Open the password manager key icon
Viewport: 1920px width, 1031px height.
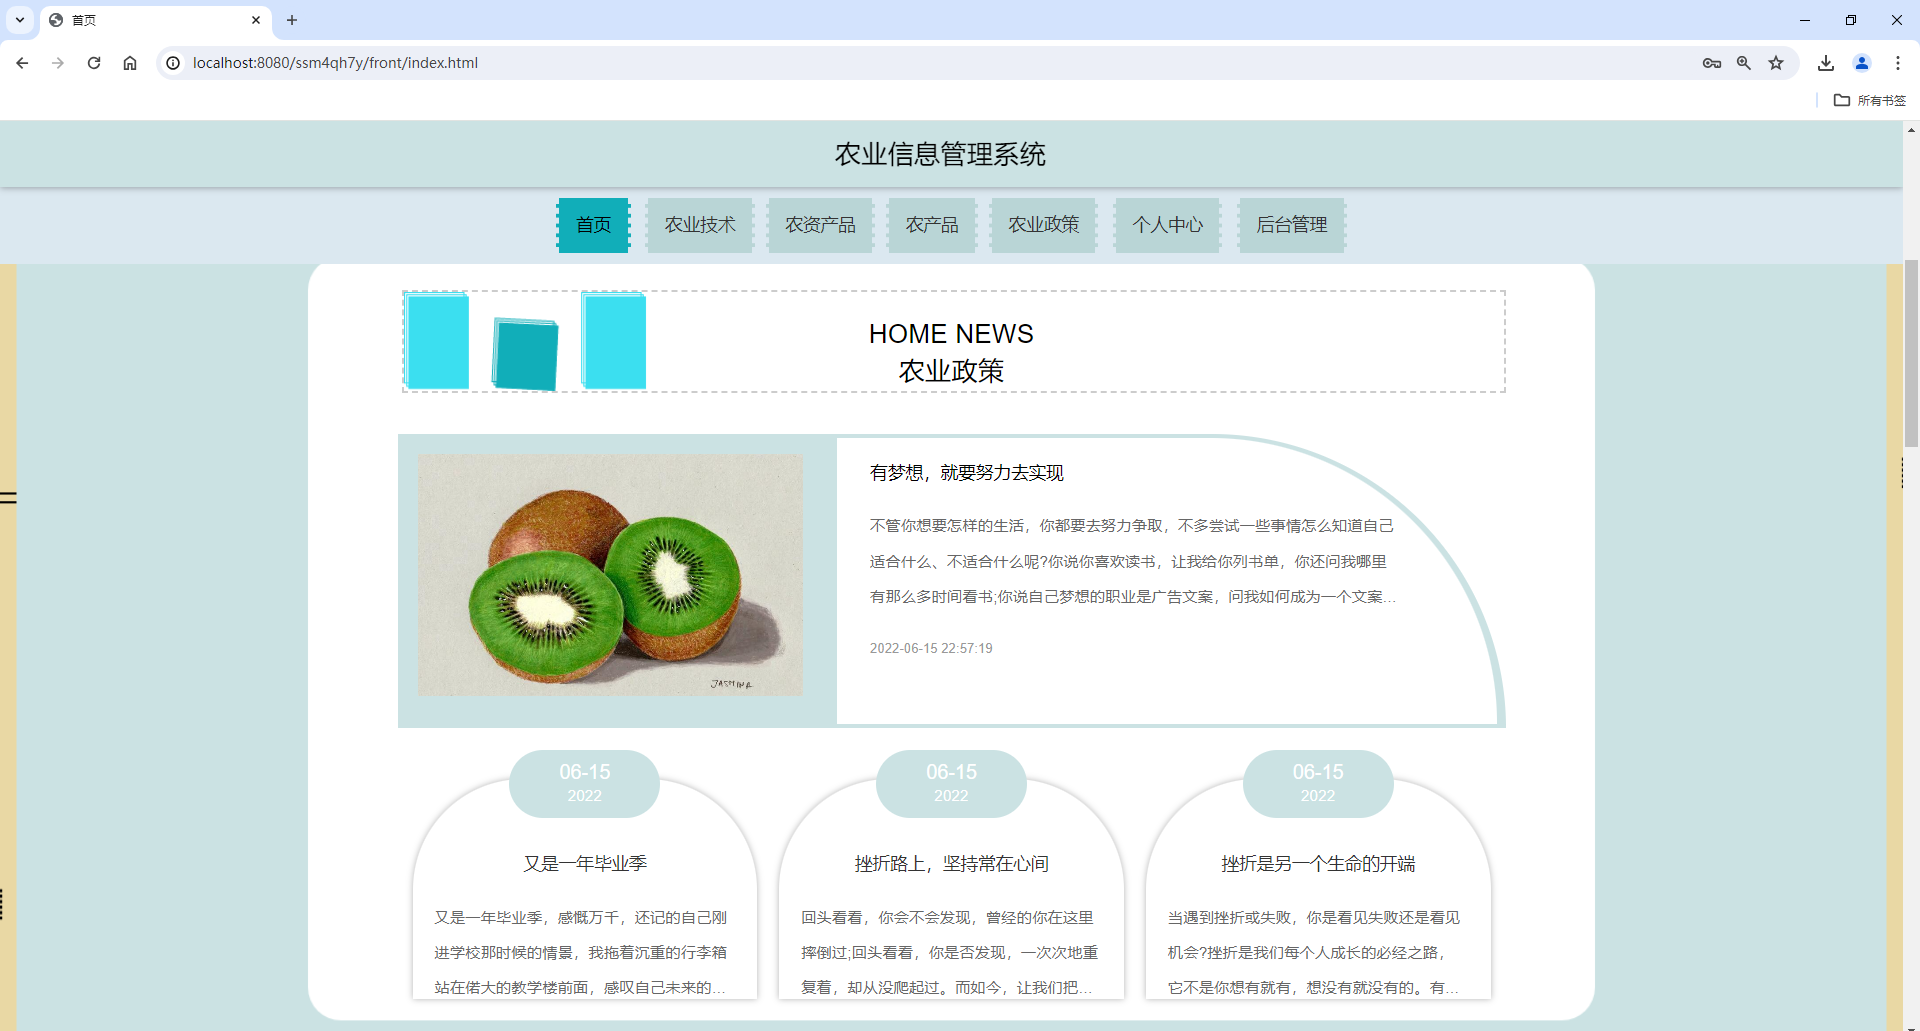(1712, 62)
